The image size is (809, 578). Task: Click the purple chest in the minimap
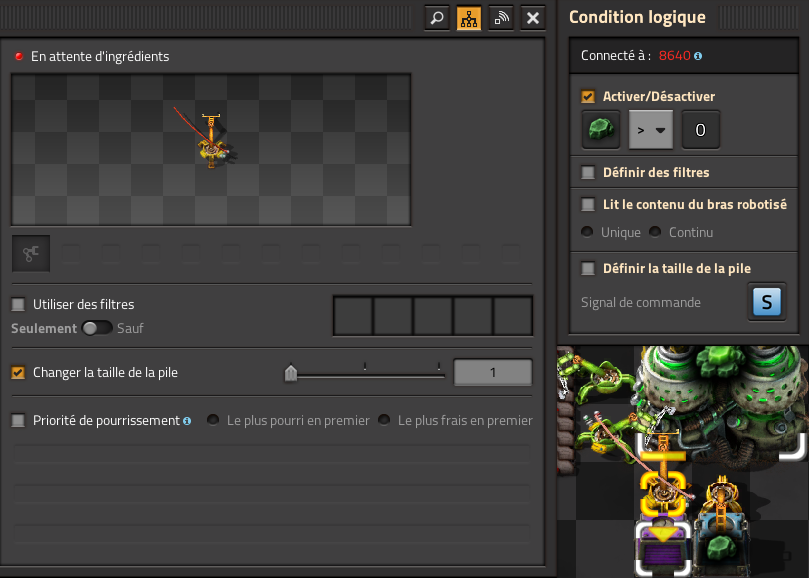point(662,547)
